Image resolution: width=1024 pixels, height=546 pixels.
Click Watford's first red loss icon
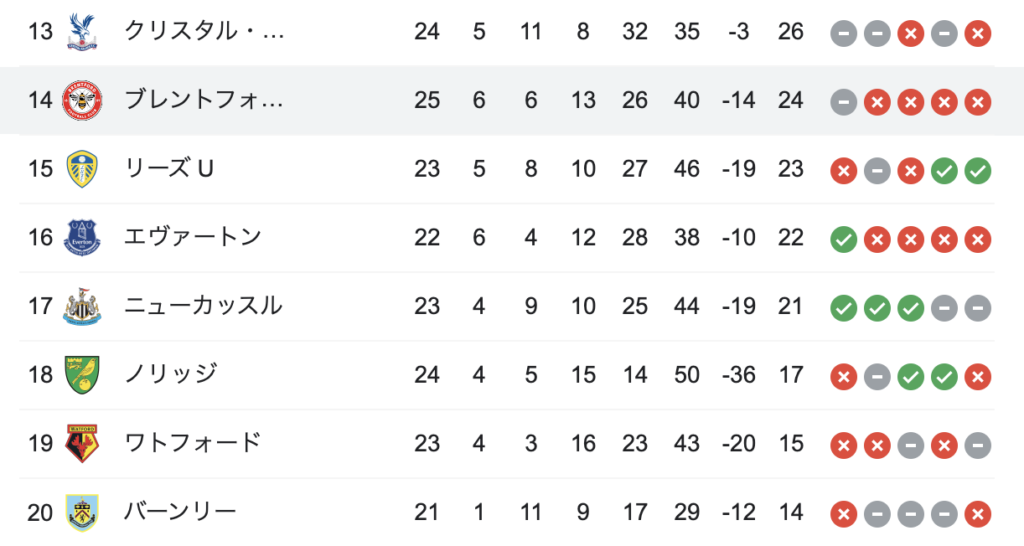(843, 445)
